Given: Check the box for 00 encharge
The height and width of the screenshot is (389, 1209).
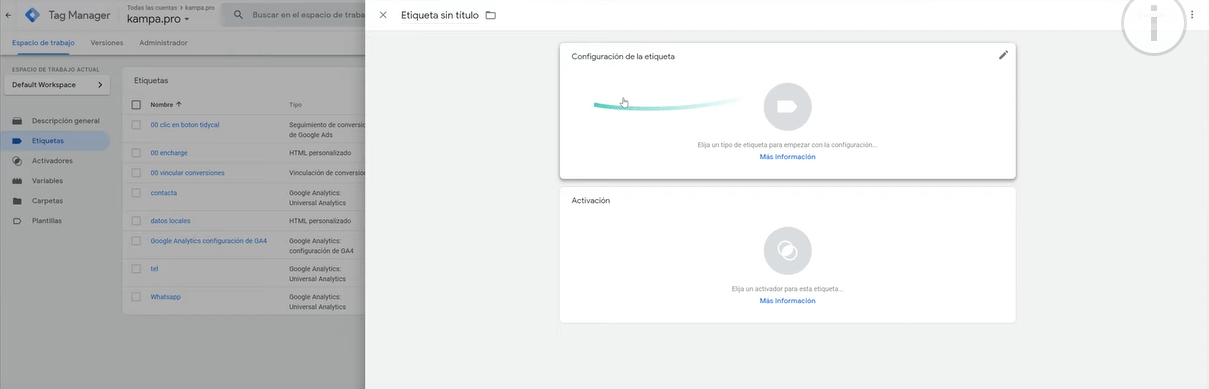Looking at the screenshot, I should [136, 153].
